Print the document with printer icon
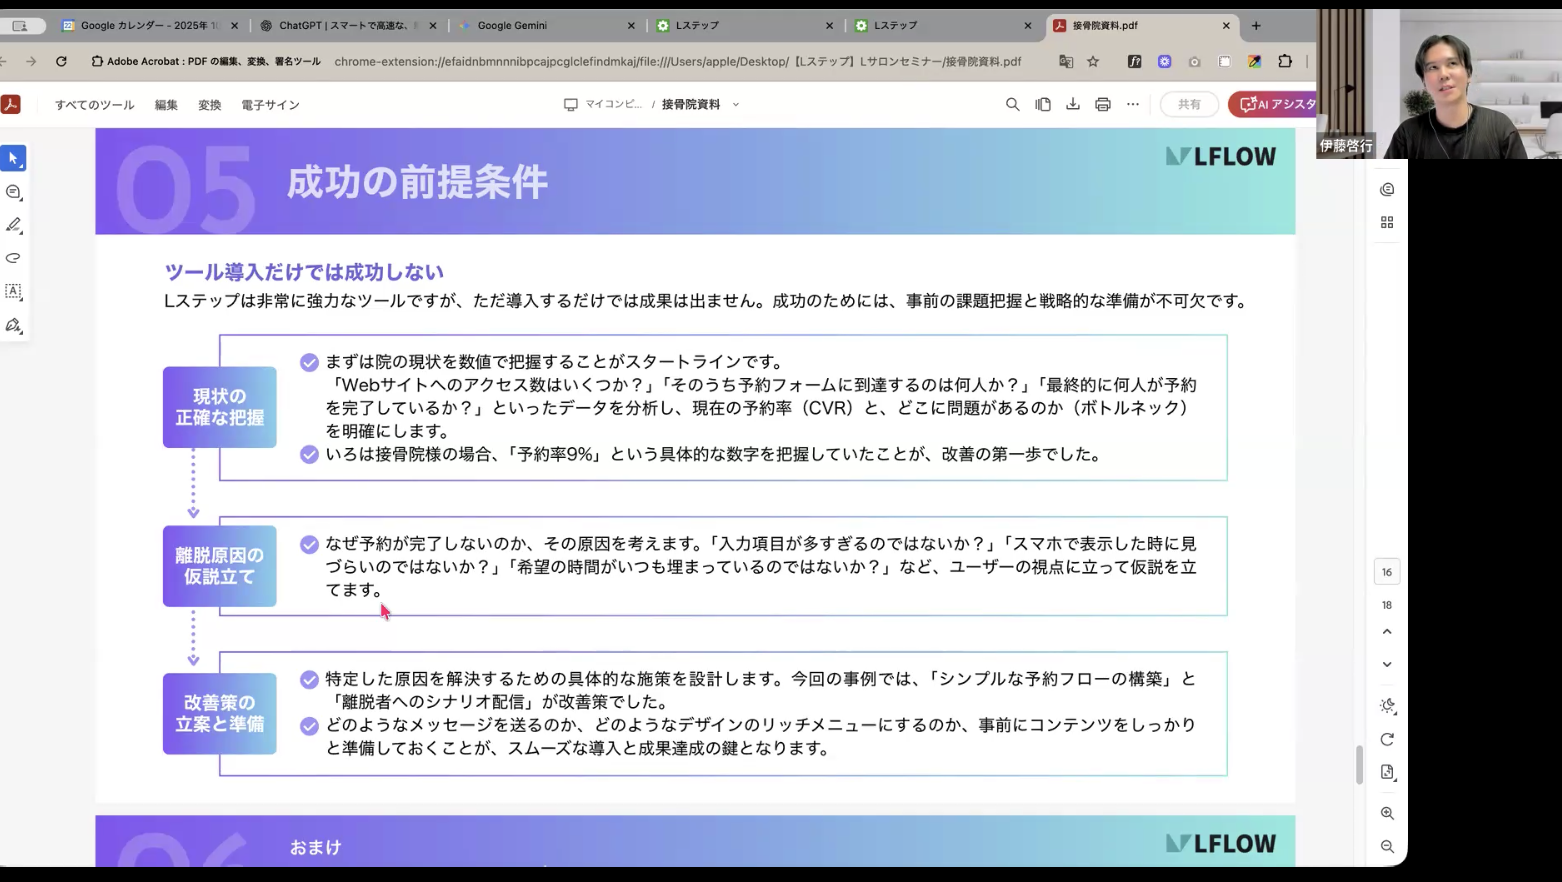Viewport: 1562px width, 882px height. pos(1102,104)
